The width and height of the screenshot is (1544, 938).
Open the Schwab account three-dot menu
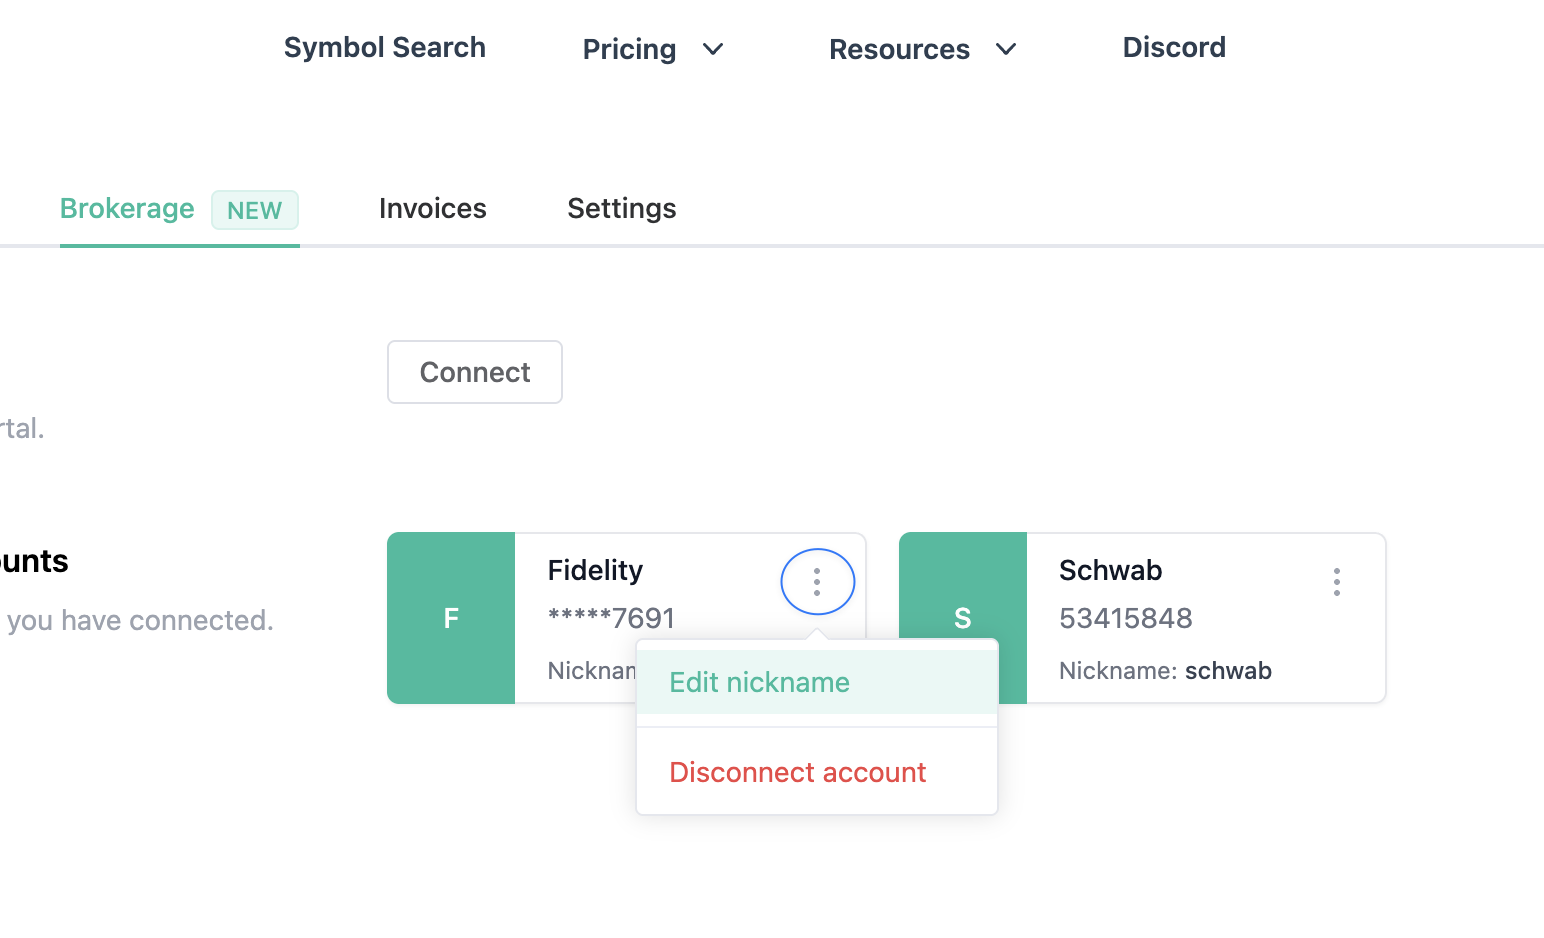(x=1336, y=582)
